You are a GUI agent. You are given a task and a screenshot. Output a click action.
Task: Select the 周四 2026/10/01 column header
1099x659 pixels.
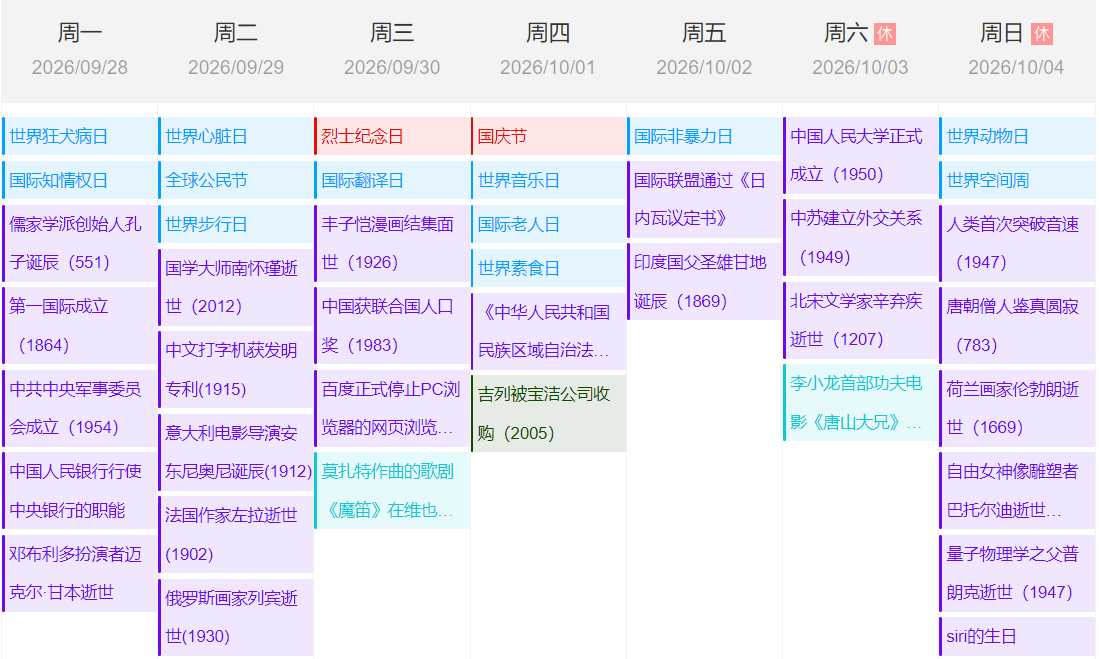tap(548, 50)
